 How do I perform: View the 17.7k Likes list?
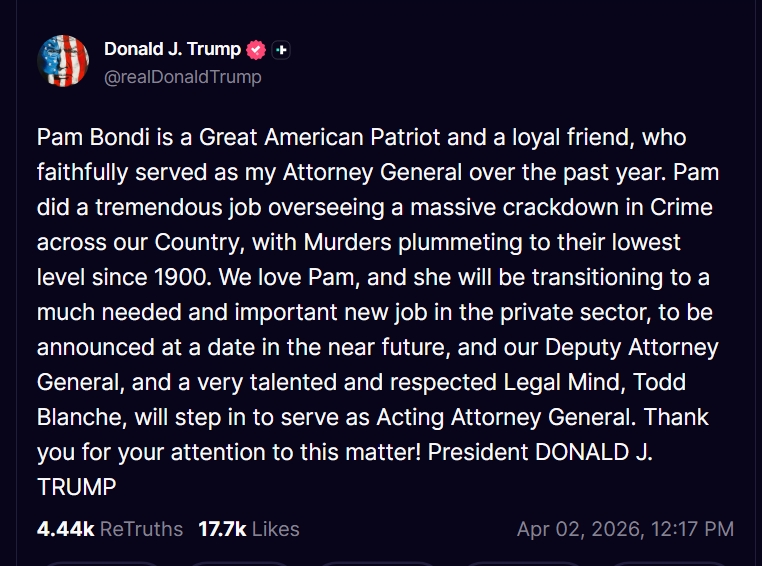pyautogui.click(x=248, y=529)
